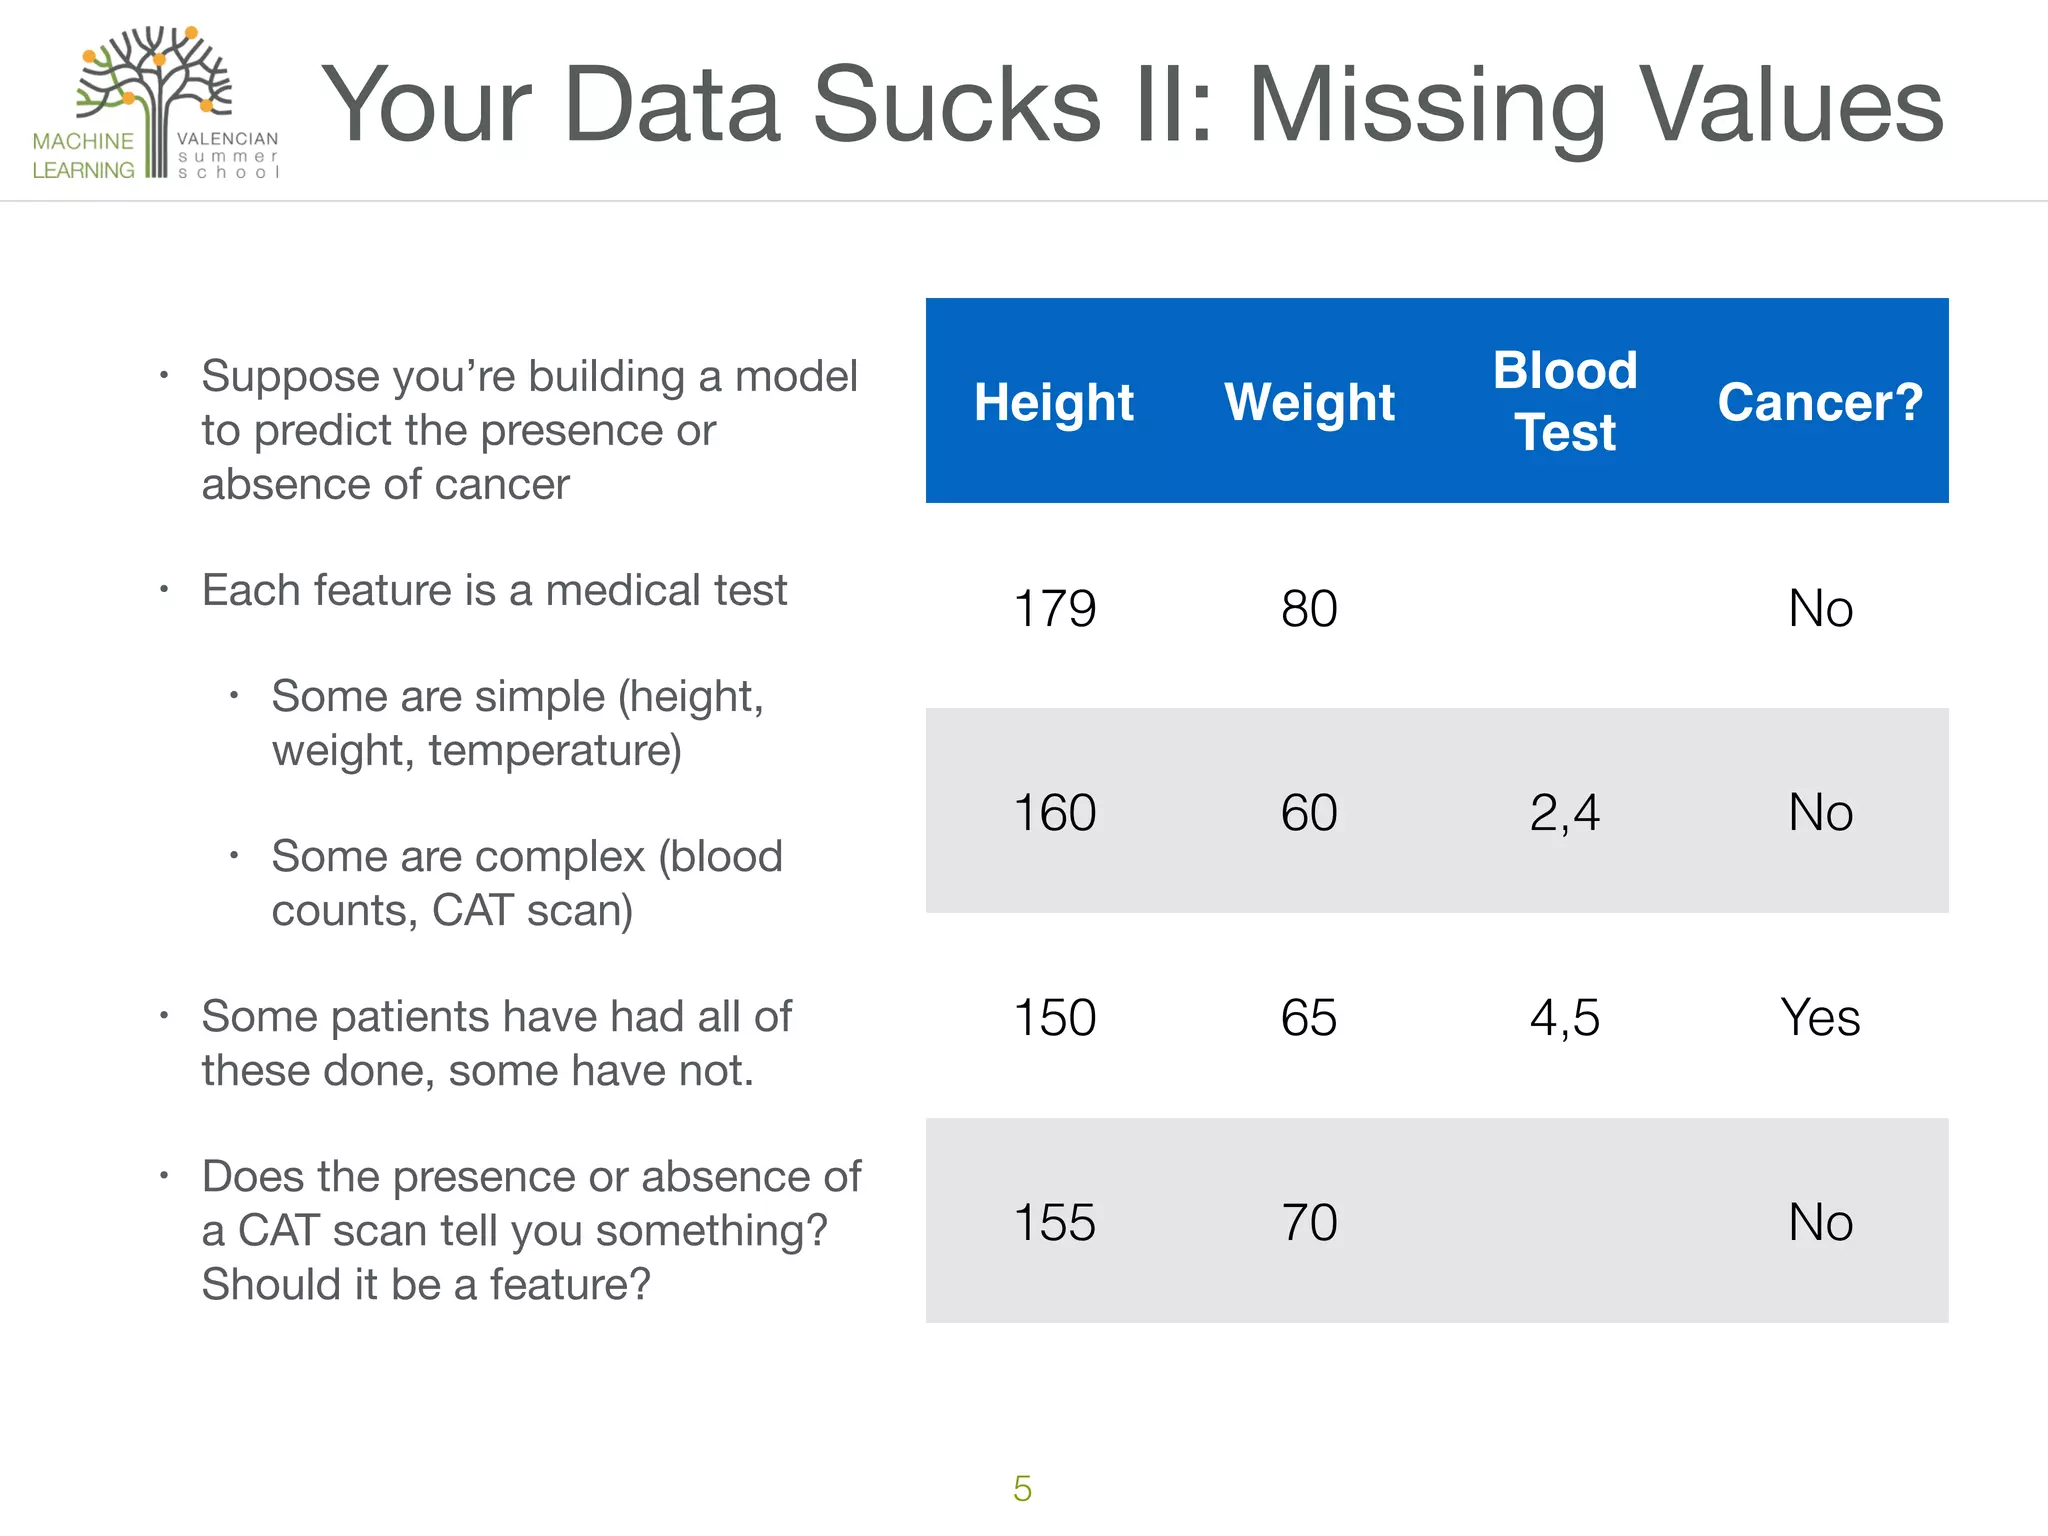Select the weight cell showing 70
2048x1536 pixels.
click(x=1309, y=1222)
